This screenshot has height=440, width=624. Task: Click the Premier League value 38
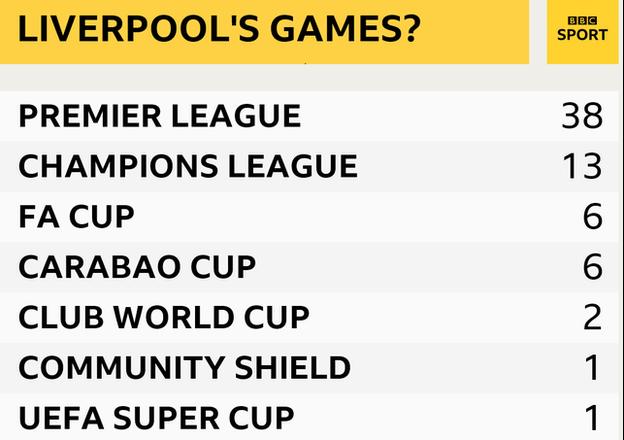[x=582, y=116]
